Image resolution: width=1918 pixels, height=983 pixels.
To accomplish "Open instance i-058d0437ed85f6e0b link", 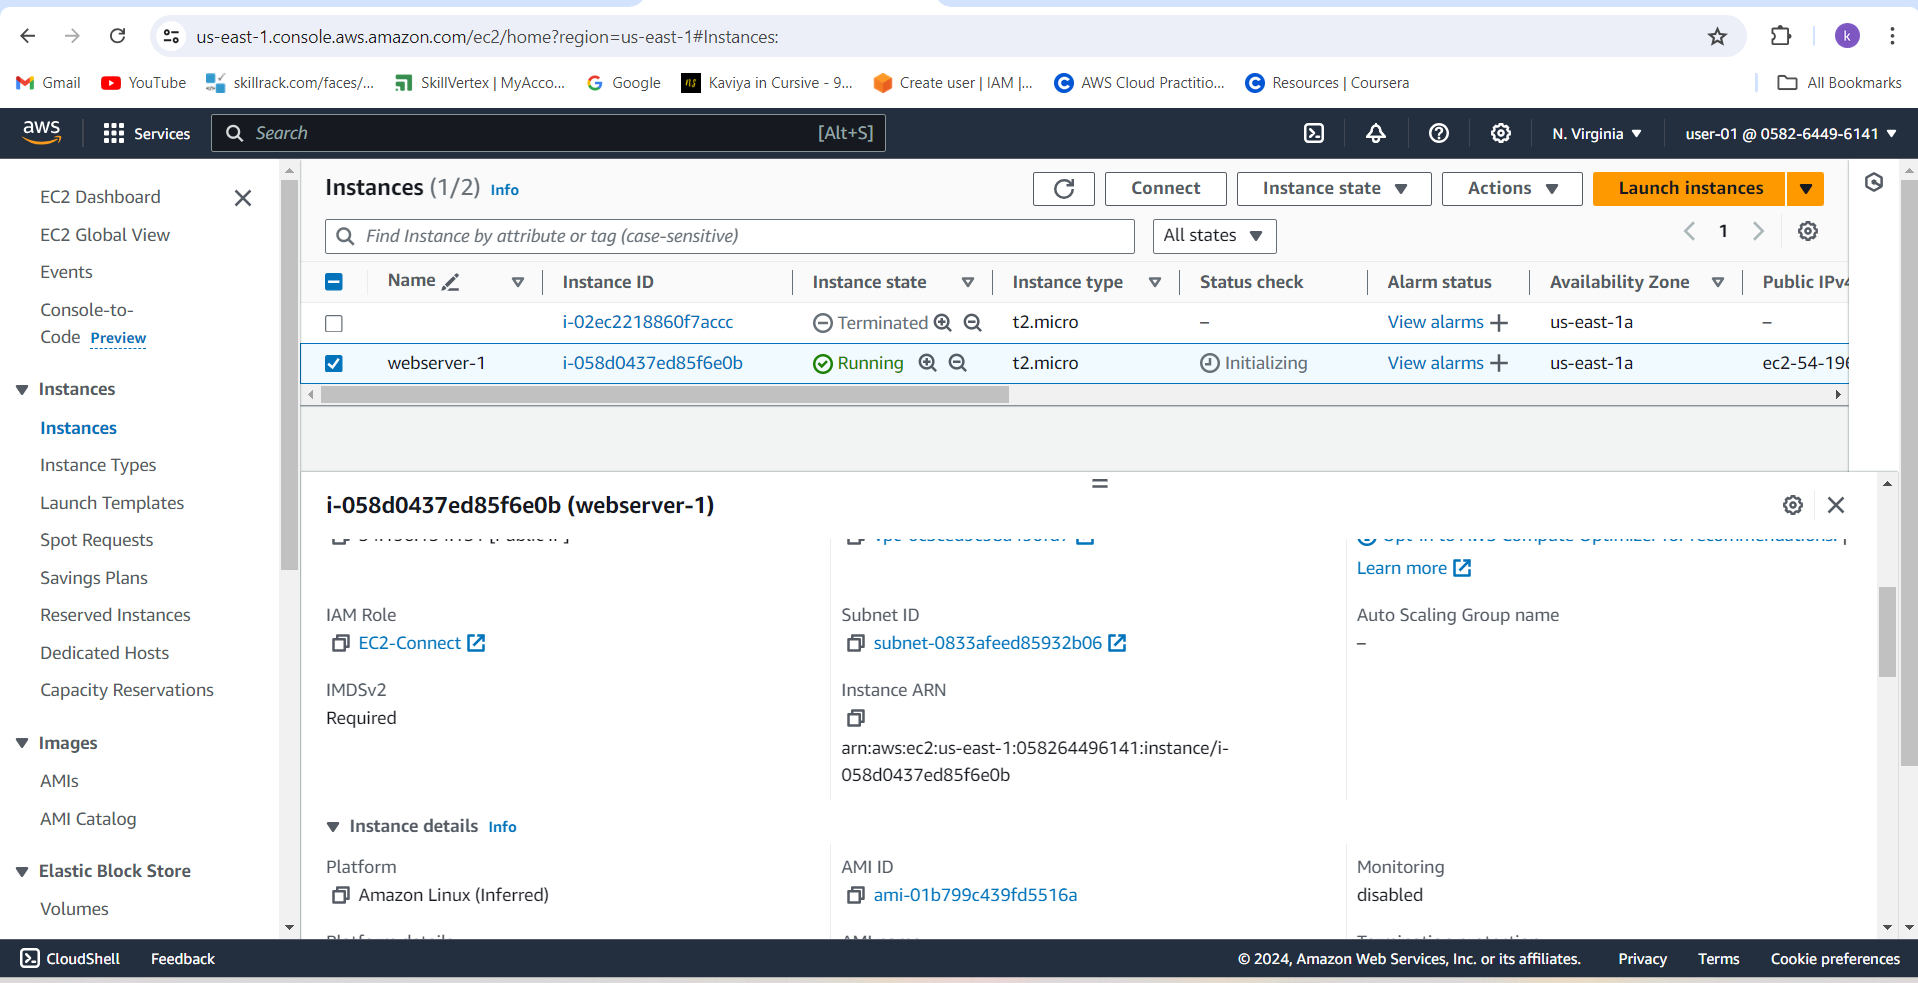I will pyautogui.click(x=652, y=363).
